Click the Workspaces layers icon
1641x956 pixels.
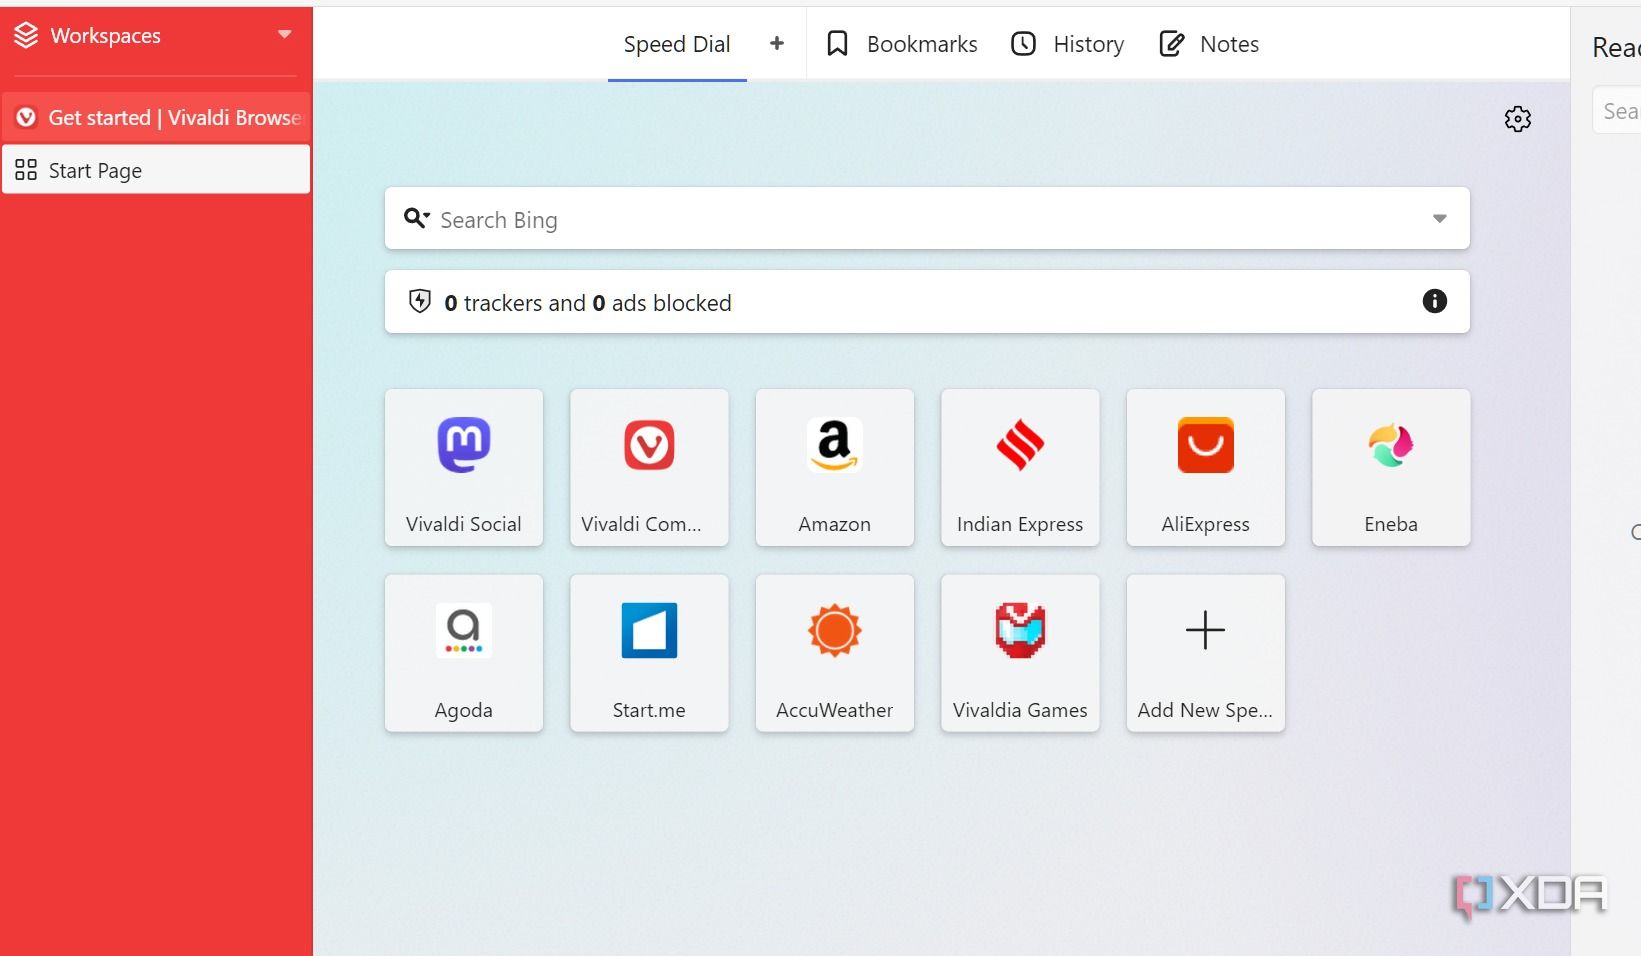tap(26, 36)
